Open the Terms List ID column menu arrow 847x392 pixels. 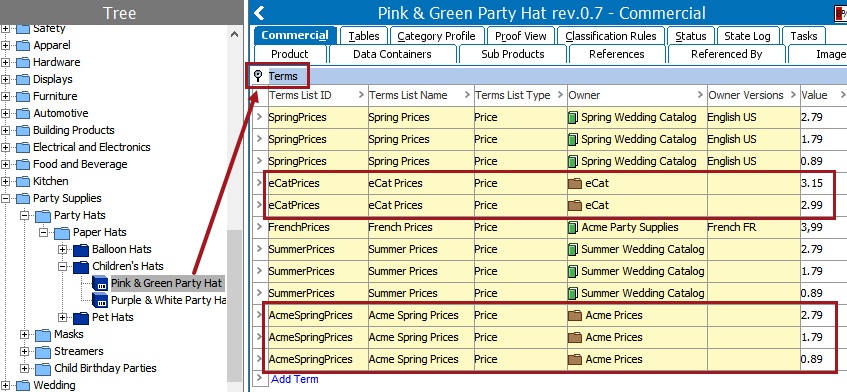click(361, 96)
